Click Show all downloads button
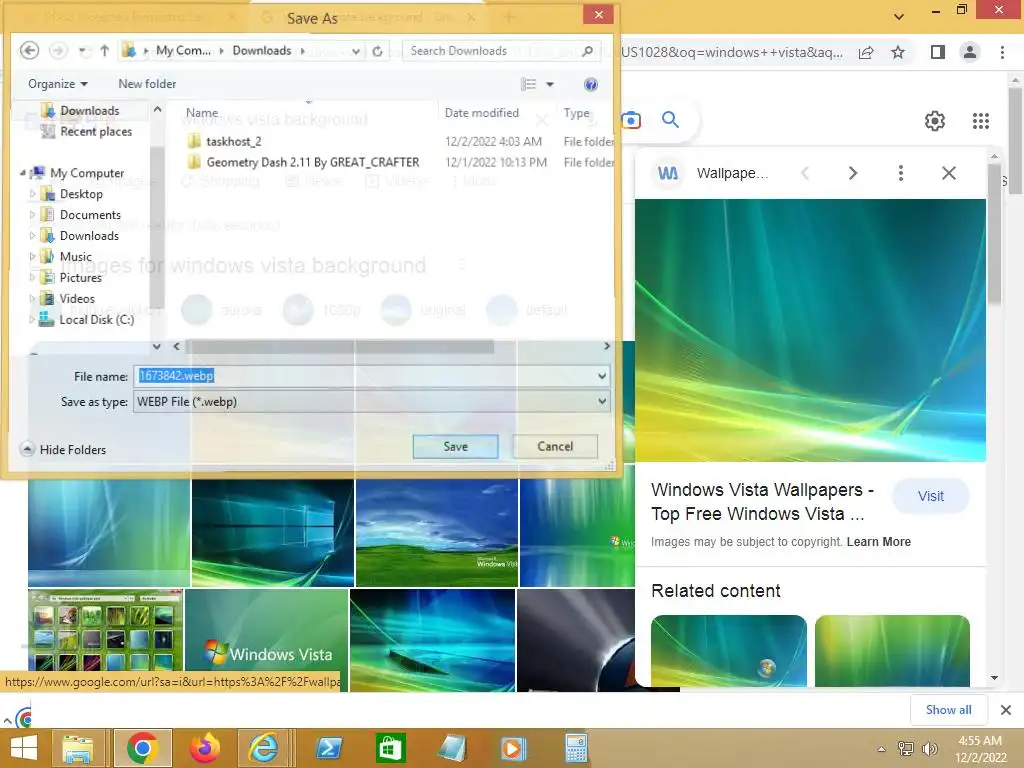The width and height of the screenshot is (1024, 768). click(x=948, y=710)
